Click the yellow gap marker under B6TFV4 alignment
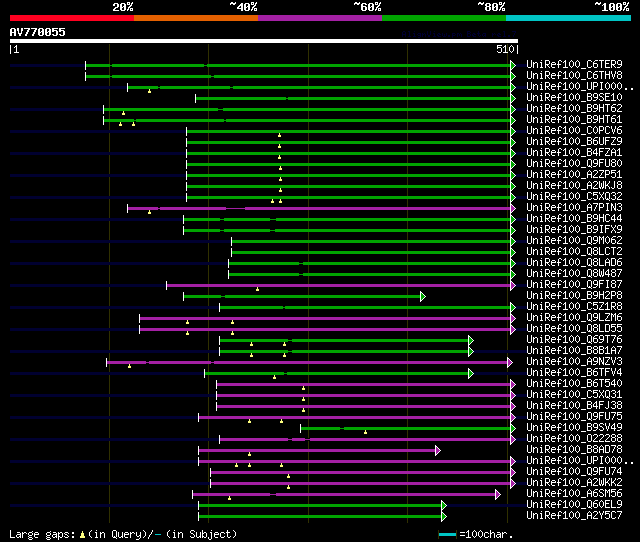 point(274,377)
